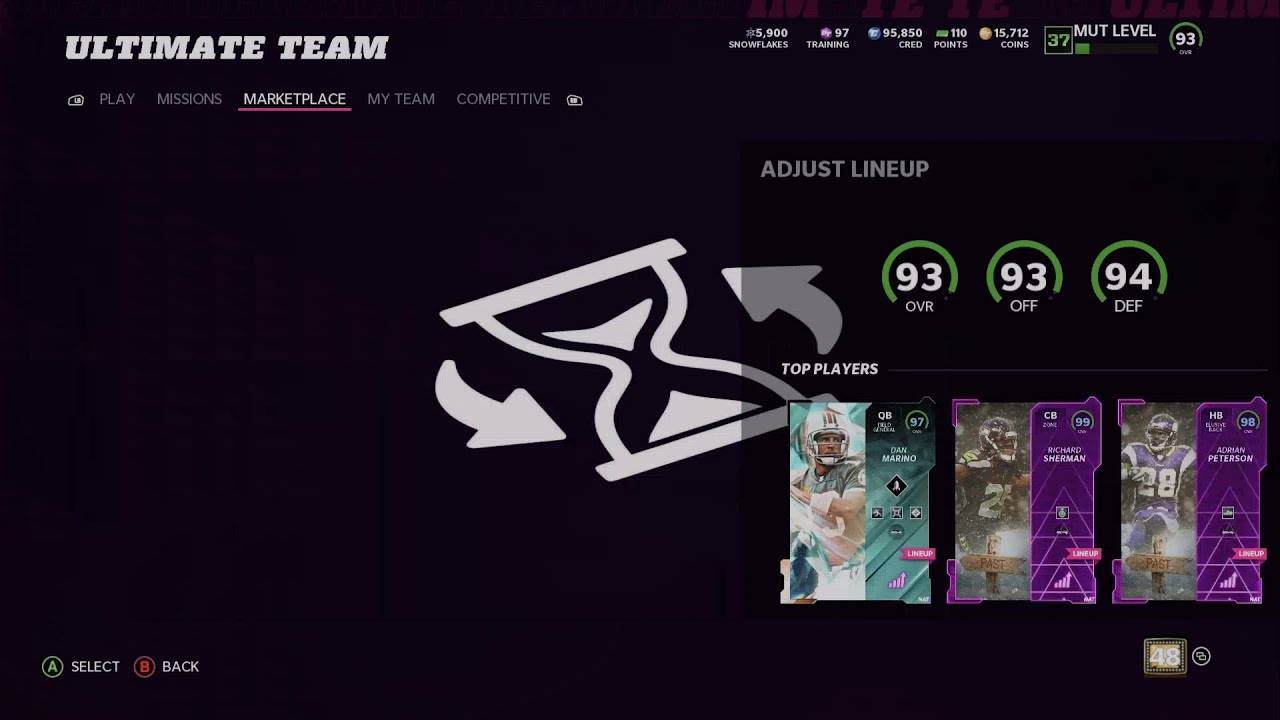
Task: Go to the Competitive tab
Action: tap(503, 99)
